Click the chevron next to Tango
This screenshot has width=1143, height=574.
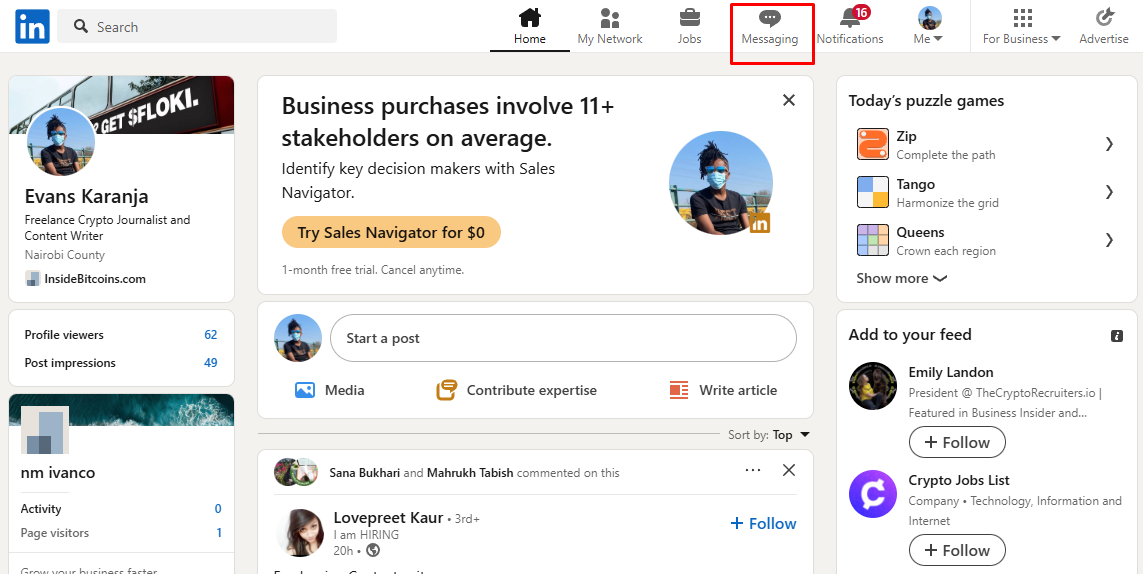tap(1109, 193)
